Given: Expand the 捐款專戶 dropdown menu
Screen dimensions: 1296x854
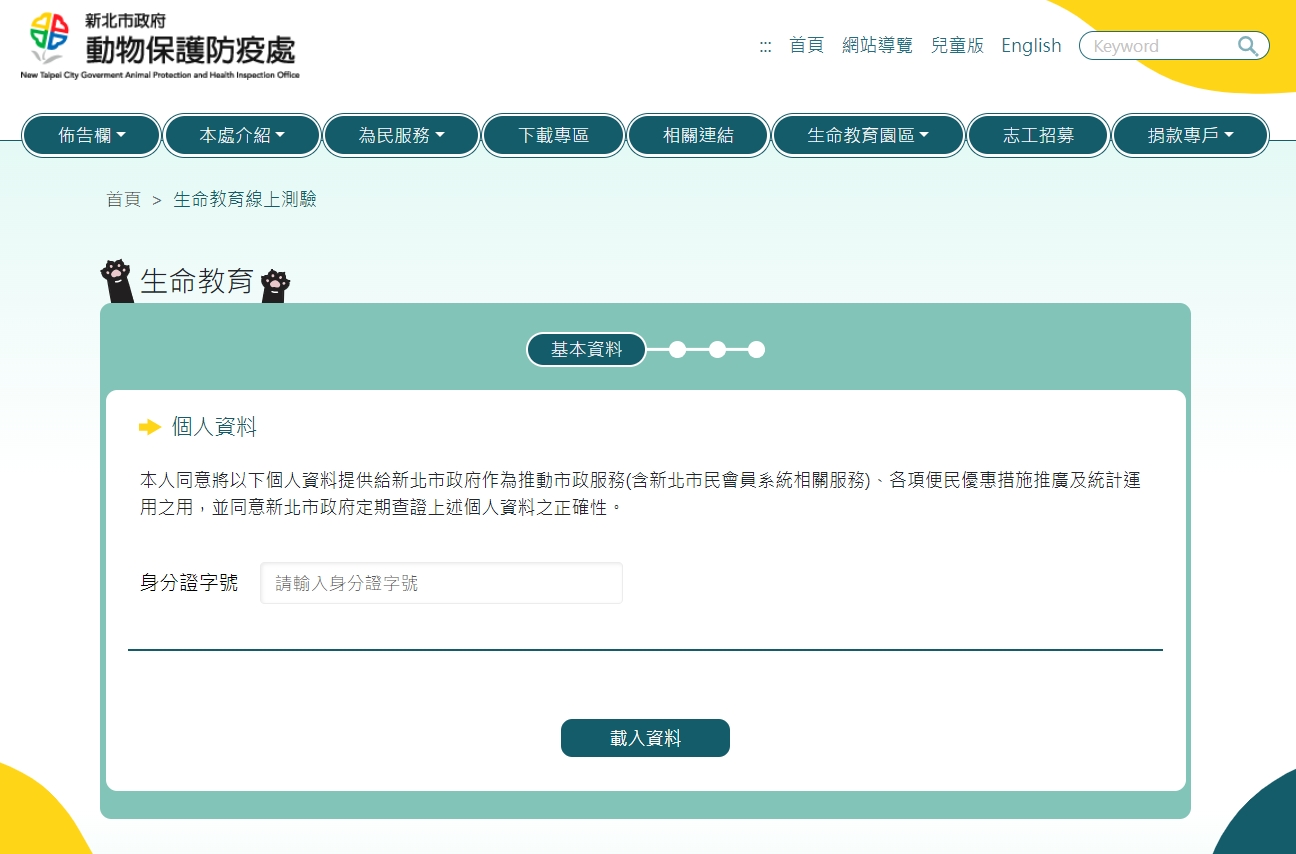Looking at the screenshot, I should click(1190, 136).
